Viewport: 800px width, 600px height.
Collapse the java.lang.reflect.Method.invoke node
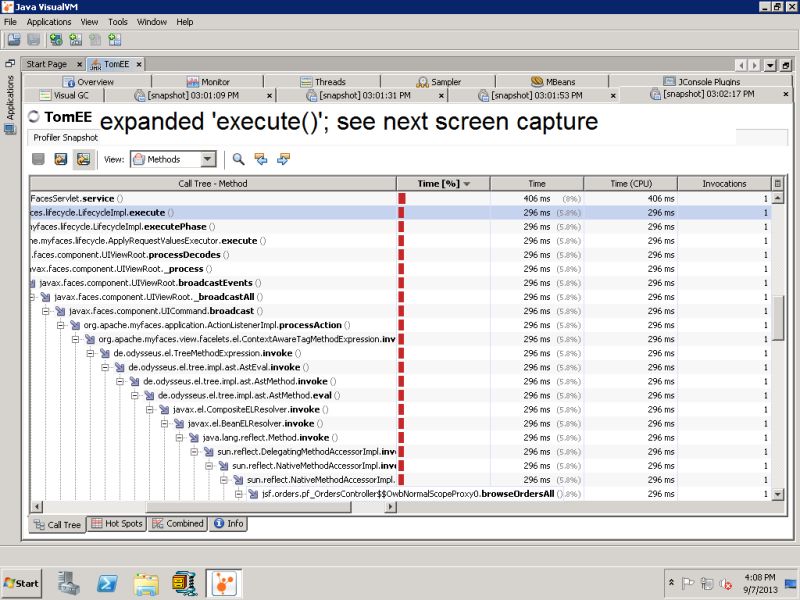pos(178,437)
